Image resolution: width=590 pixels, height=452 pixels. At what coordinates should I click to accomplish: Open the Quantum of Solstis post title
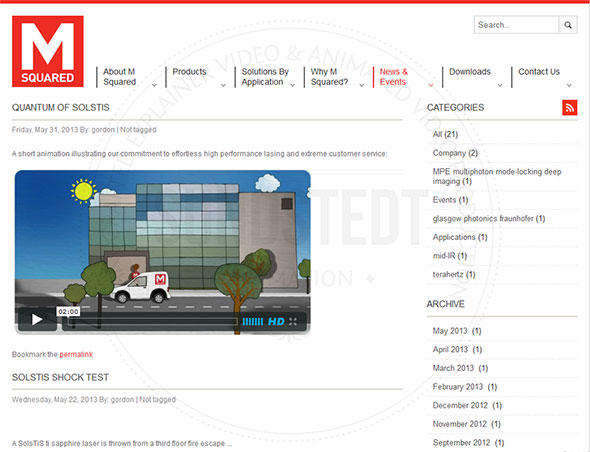(x=61, y=108)
